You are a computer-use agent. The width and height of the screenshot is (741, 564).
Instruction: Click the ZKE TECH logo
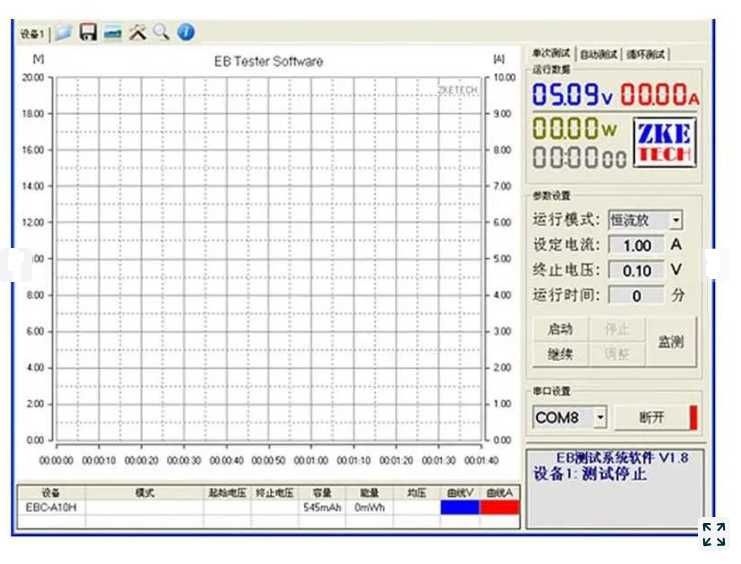(664, 142)
